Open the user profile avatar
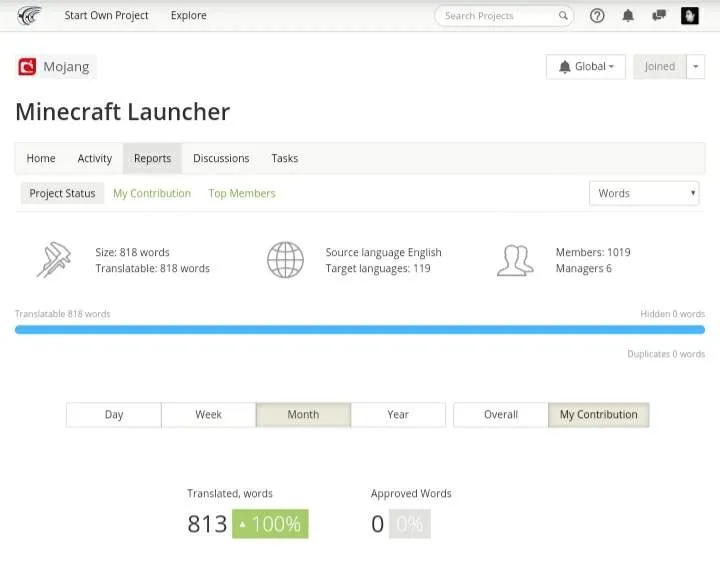This screenshot has width=720, height=561. (689, 16)
